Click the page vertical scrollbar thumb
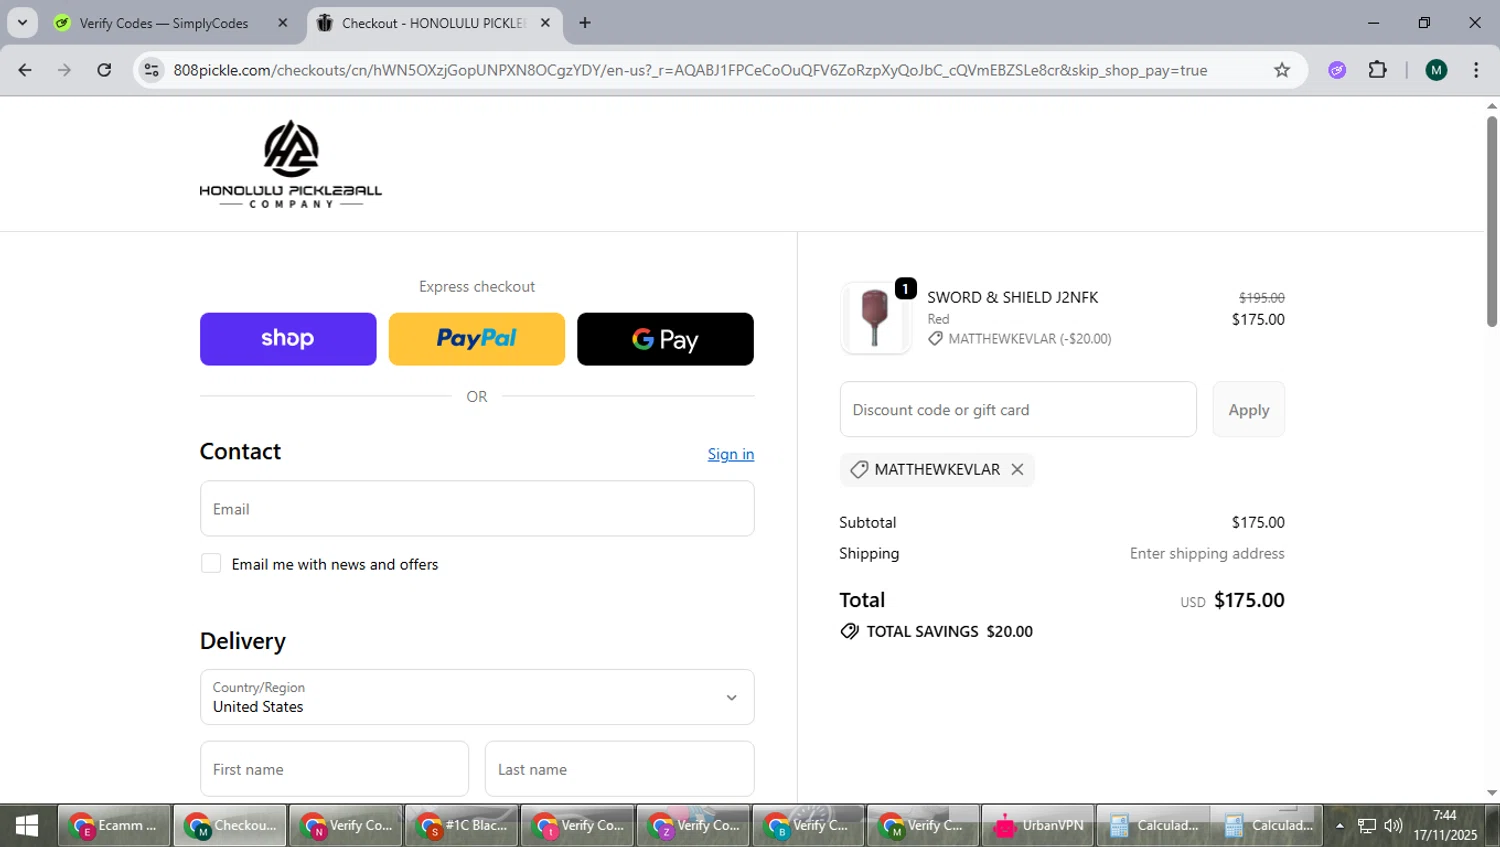 tap(1492, 220)
